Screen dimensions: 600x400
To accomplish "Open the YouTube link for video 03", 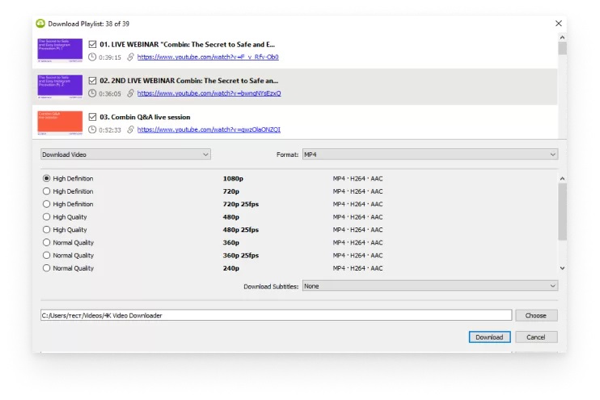I will [209, 129].
